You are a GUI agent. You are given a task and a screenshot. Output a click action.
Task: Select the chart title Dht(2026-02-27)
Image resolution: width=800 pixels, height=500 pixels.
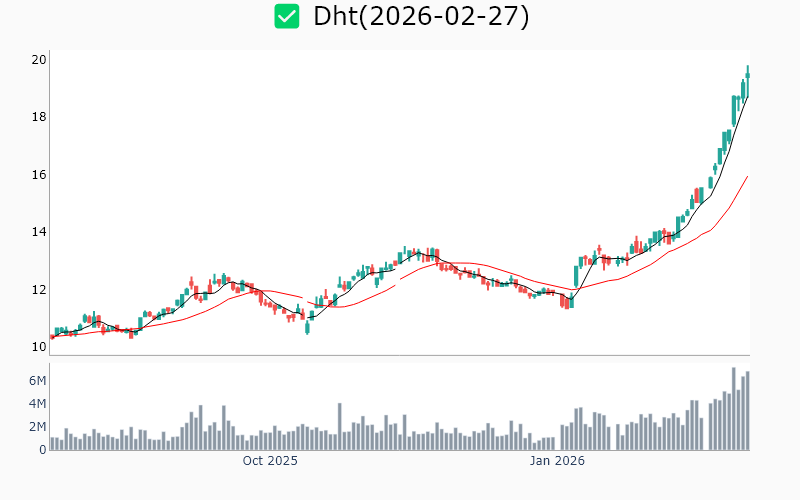[421, 16]
